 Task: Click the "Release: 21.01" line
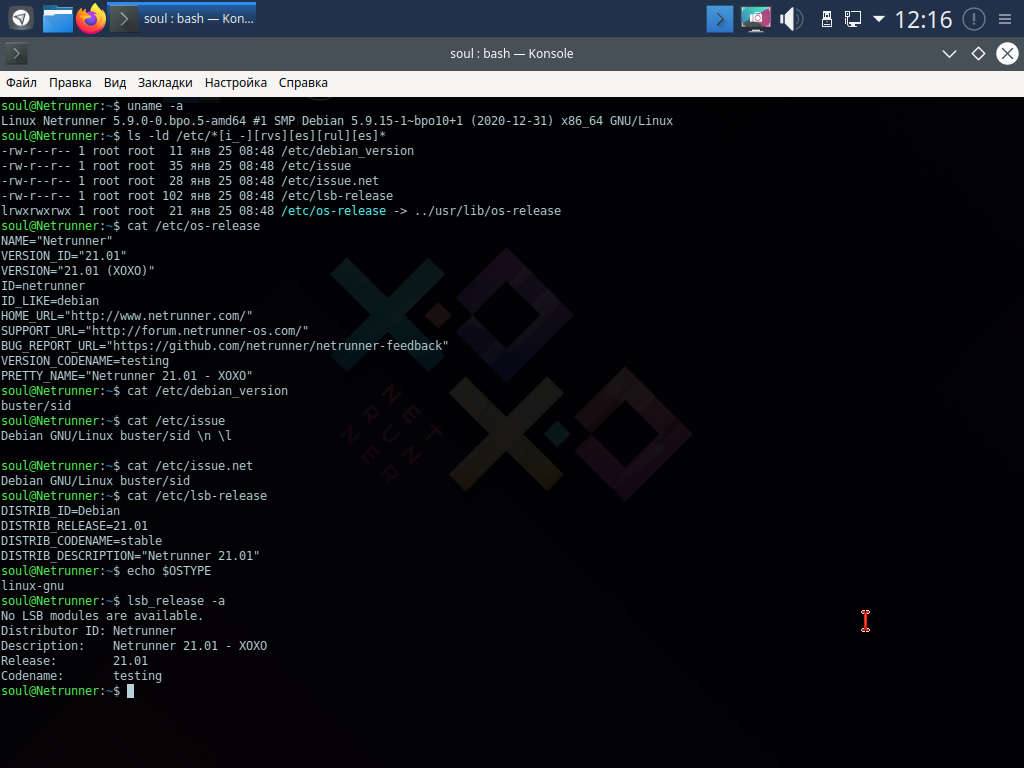tap(74, 662)
